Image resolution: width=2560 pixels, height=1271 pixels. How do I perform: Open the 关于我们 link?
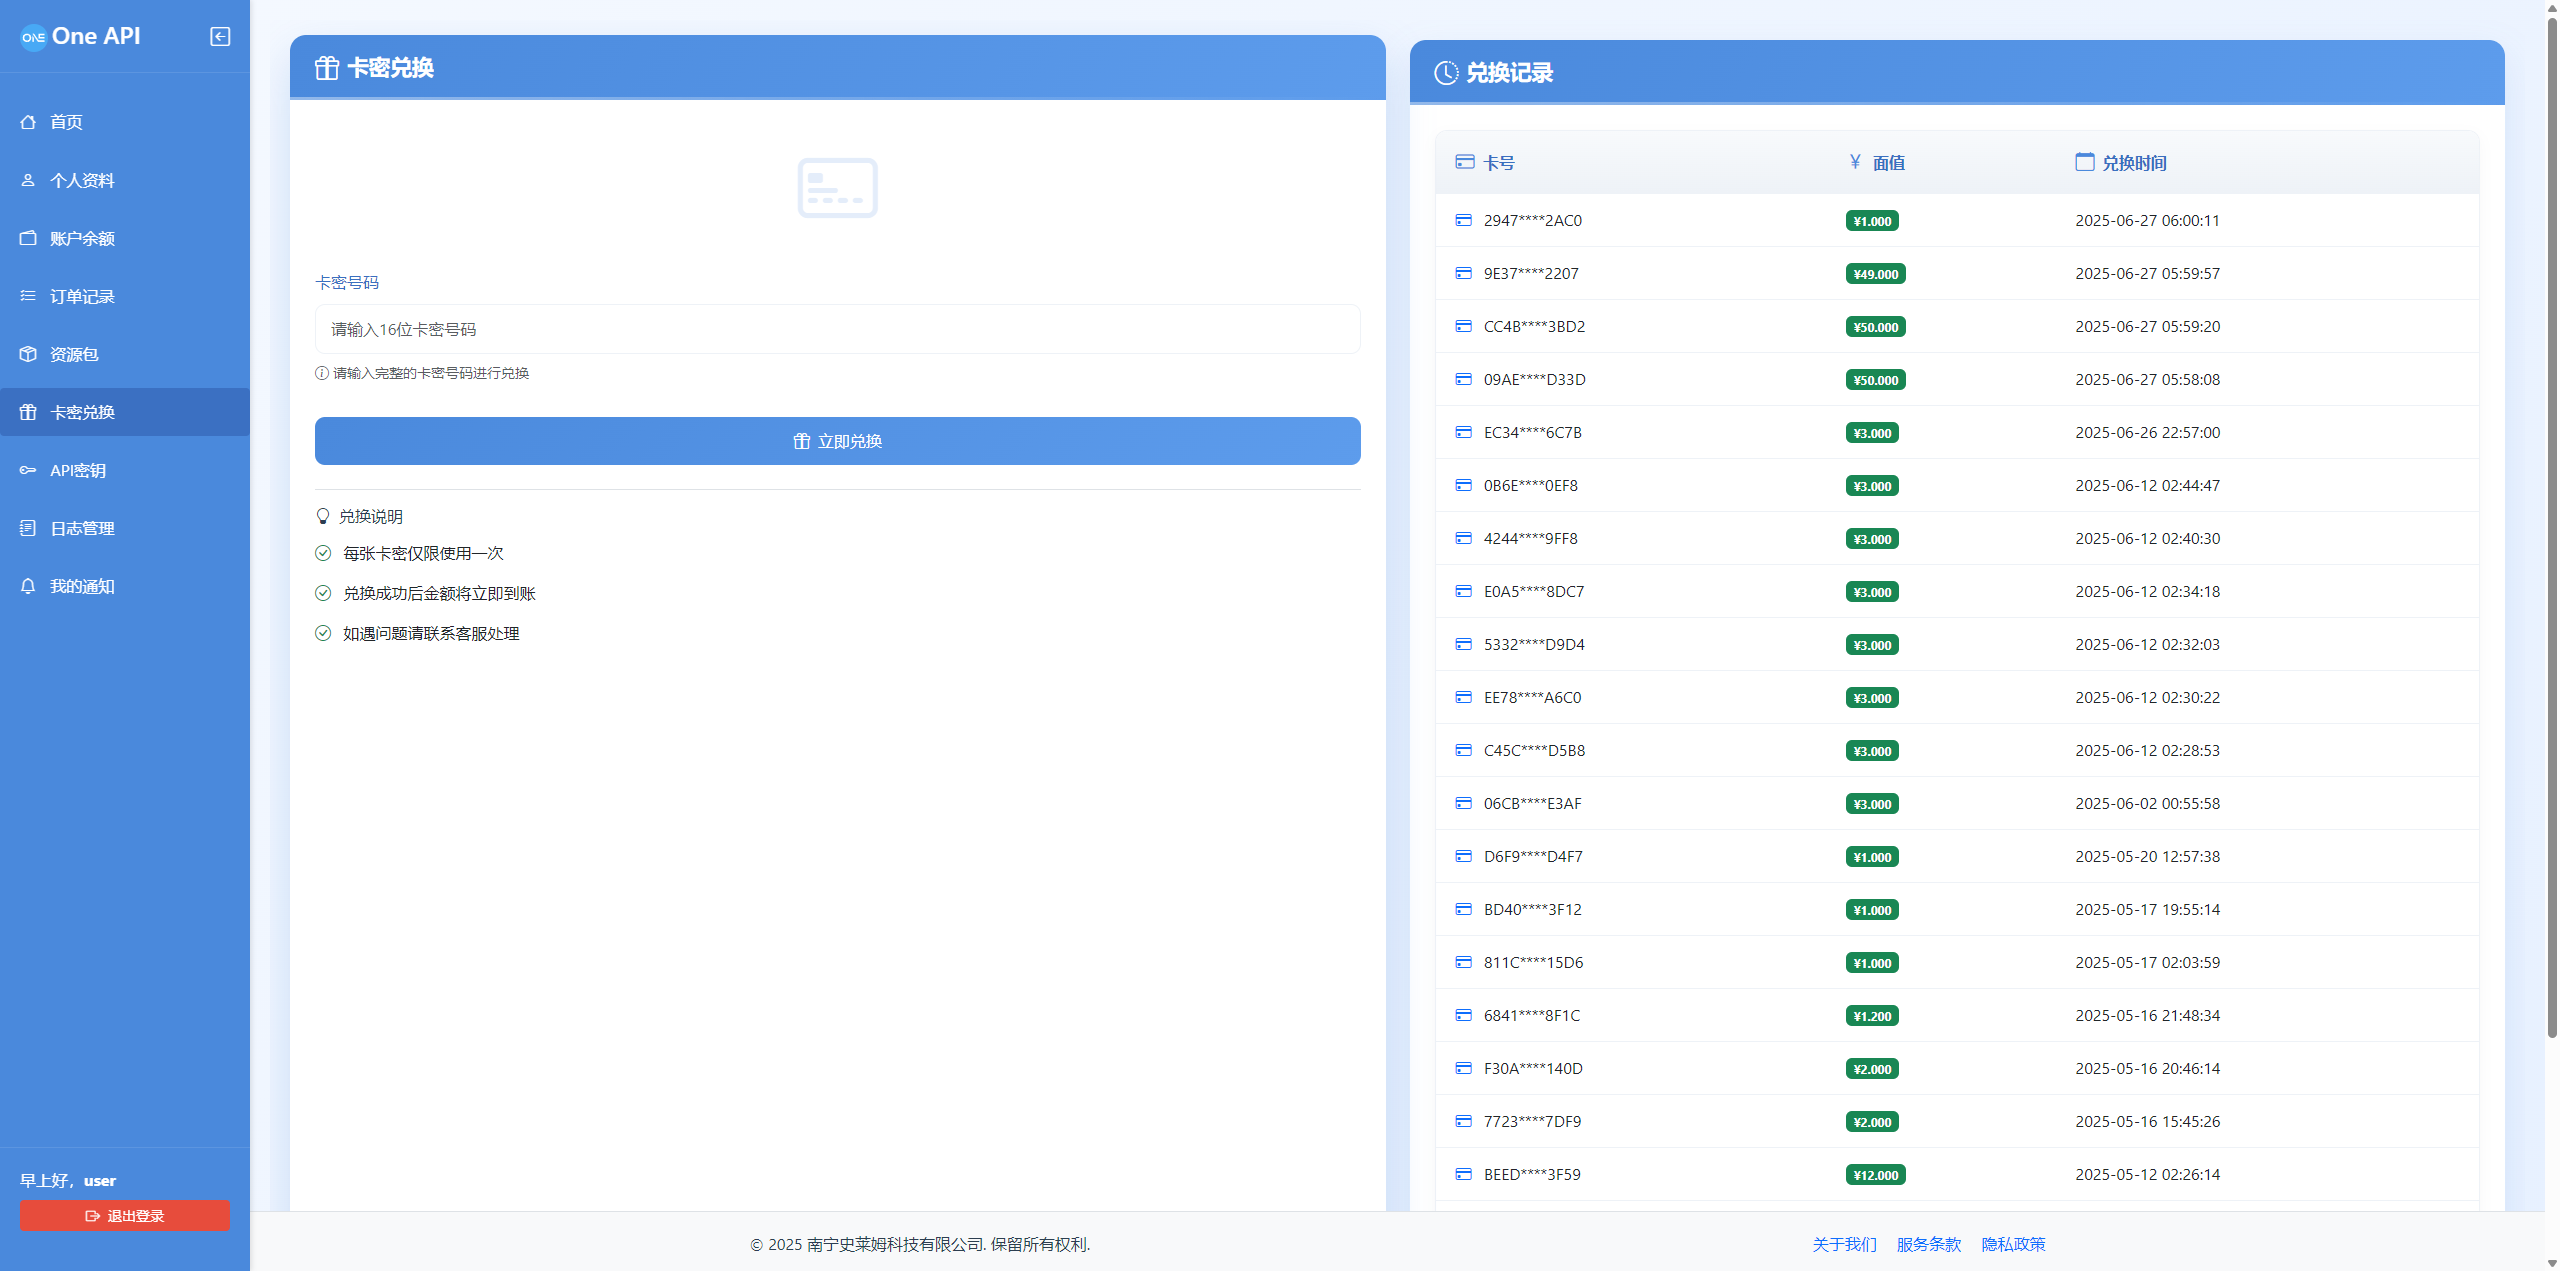pos(1843,1244)
